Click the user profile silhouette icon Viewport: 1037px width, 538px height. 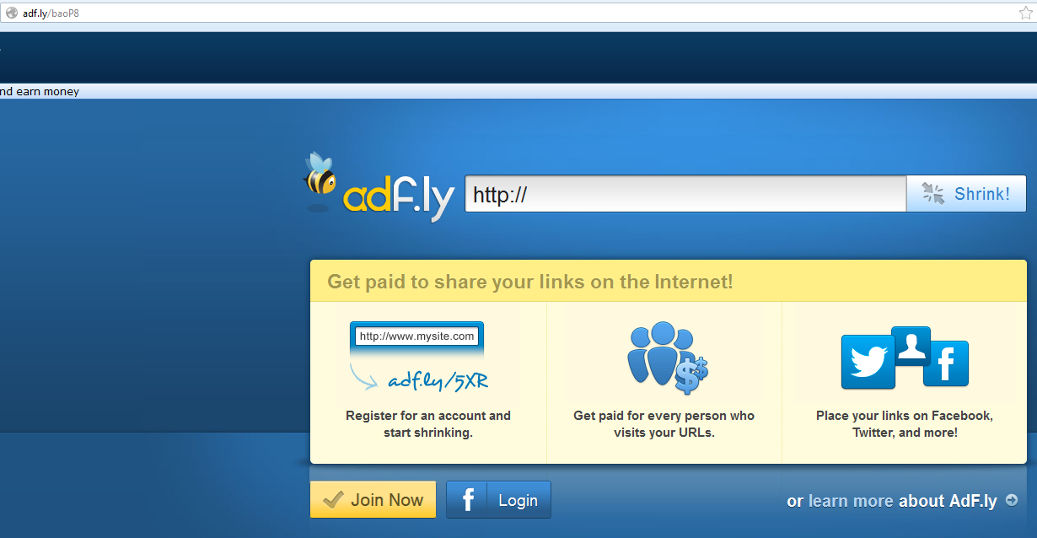[x=911, y=345]
